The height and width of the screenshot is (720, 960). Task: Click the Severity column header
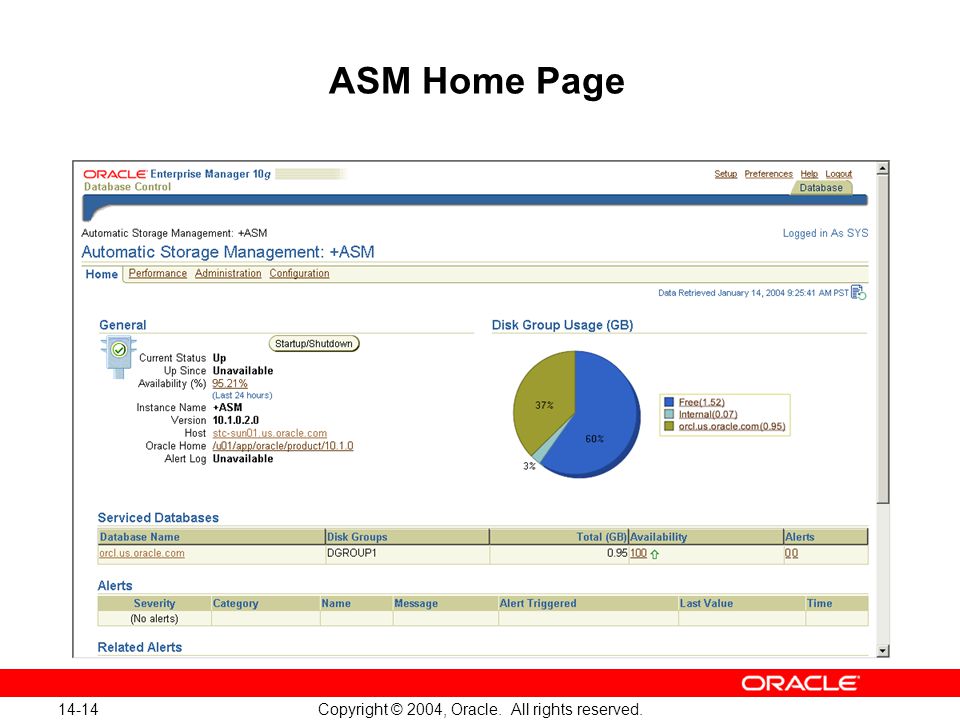pyautogui.click(x=154, y=604)
